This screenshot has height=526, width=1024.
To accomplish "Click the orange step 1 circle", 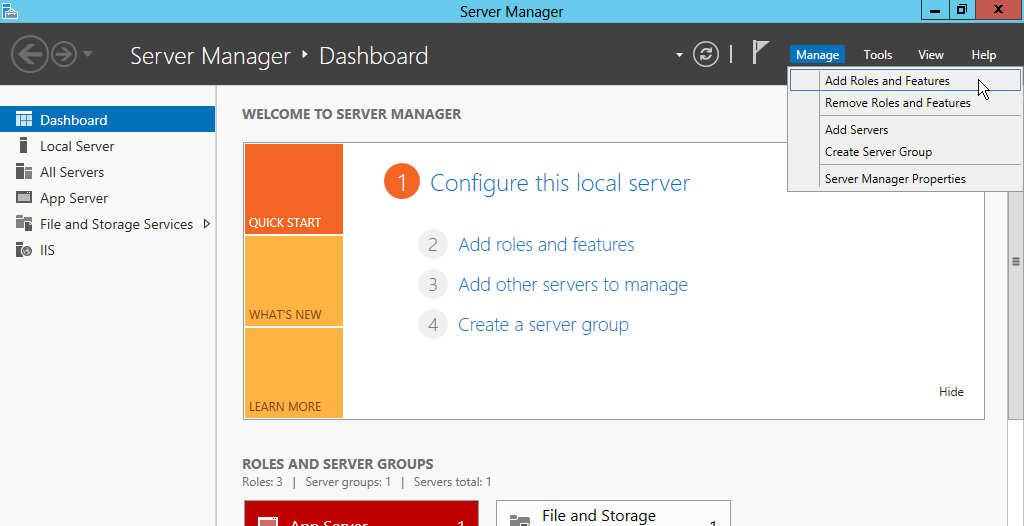I will (402, 182).
